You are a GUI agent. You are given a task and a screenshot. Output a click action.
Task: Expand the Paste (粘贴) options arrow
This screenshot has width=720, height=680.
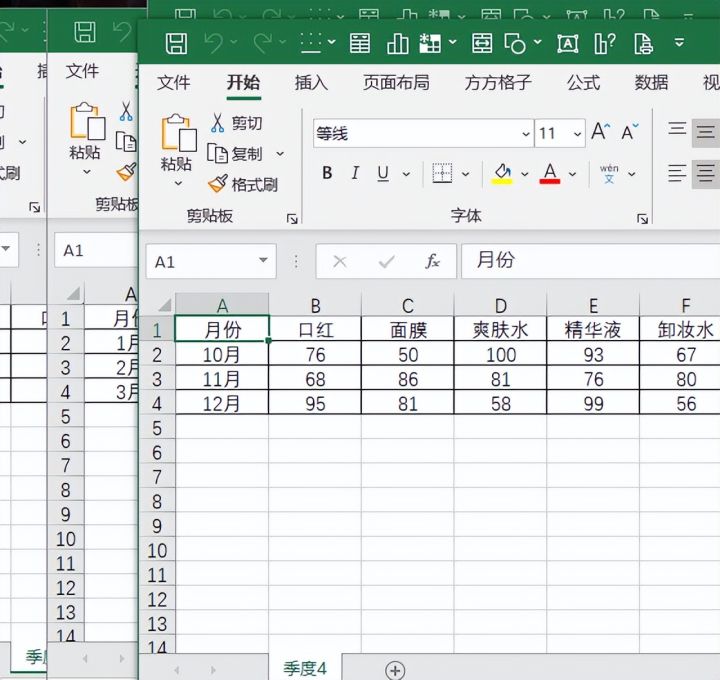(178, 184)
